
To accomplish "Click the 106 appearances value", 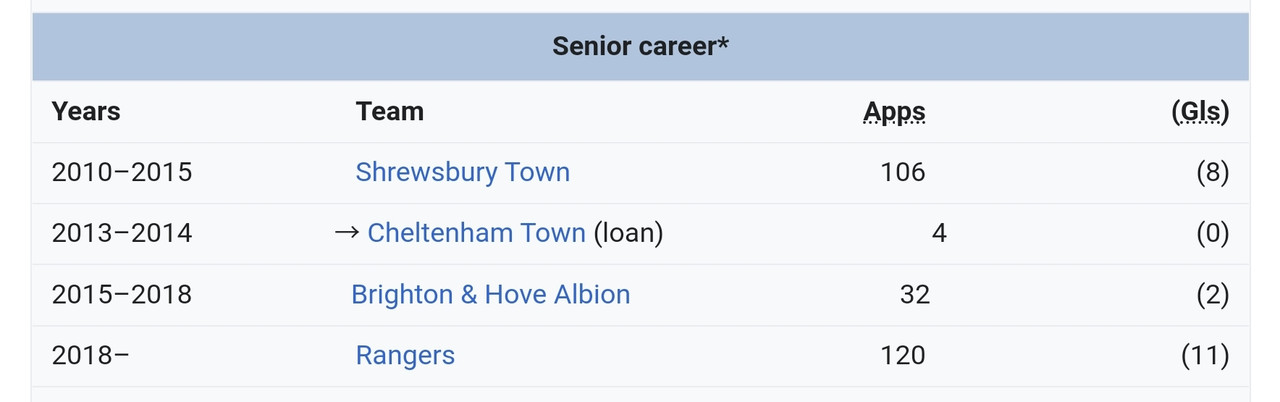I will point(903,172).
